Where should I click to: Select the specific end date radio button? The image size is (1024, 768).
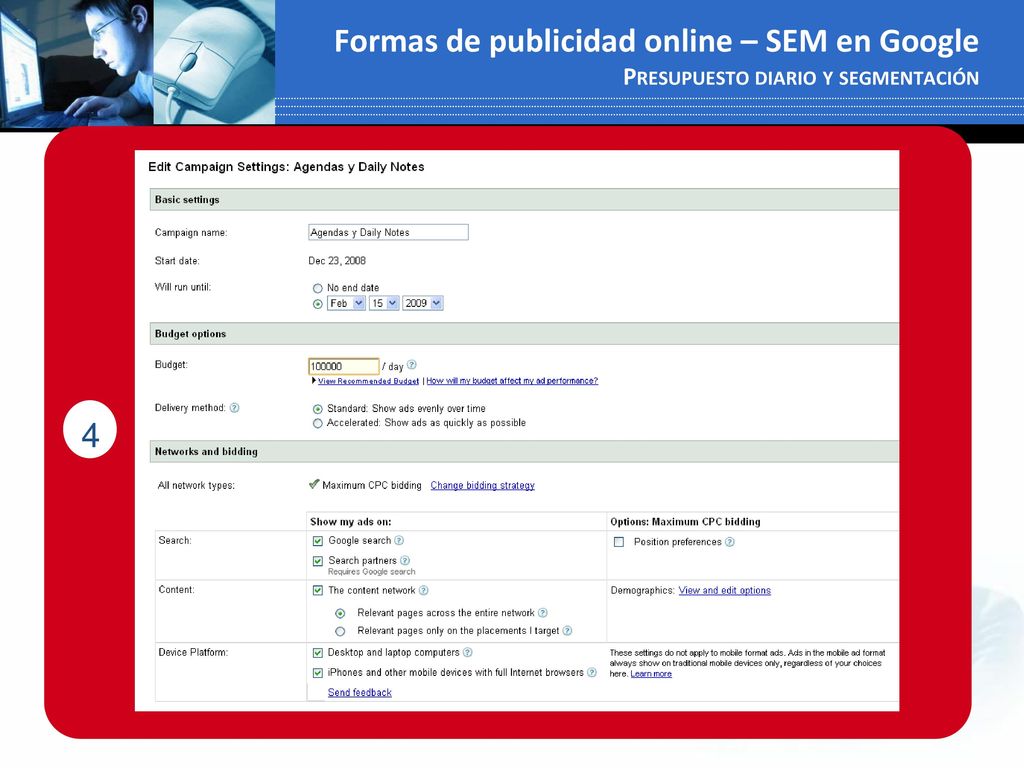tap(317, 304)
